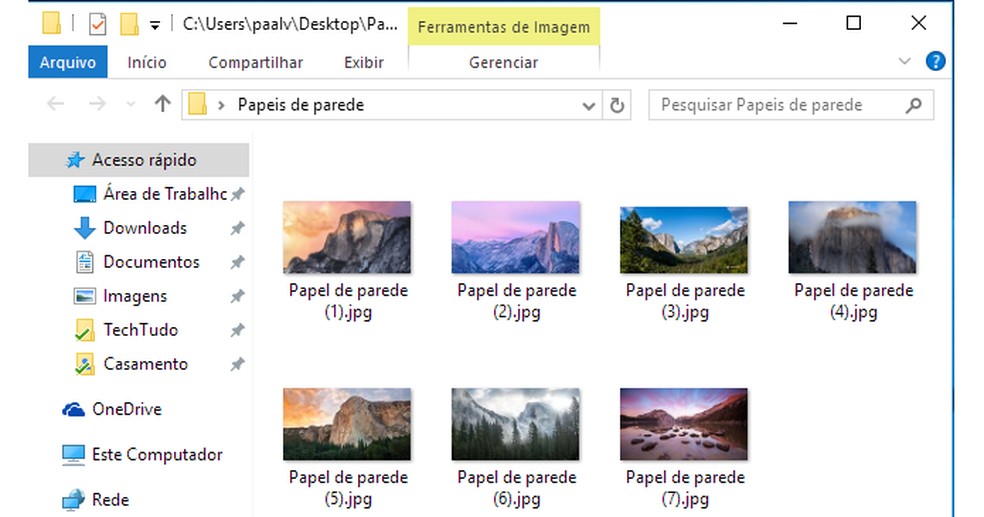Select thumbnail Papel de parede (2).jpg

(515, 237)
